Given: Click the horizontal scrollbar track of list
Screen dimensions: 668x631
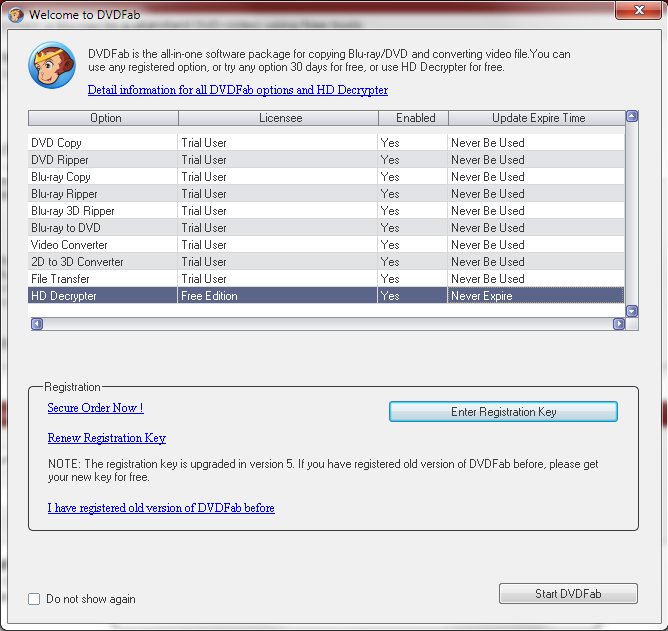Looking at the screenshot, I should (x=328, y=324).
